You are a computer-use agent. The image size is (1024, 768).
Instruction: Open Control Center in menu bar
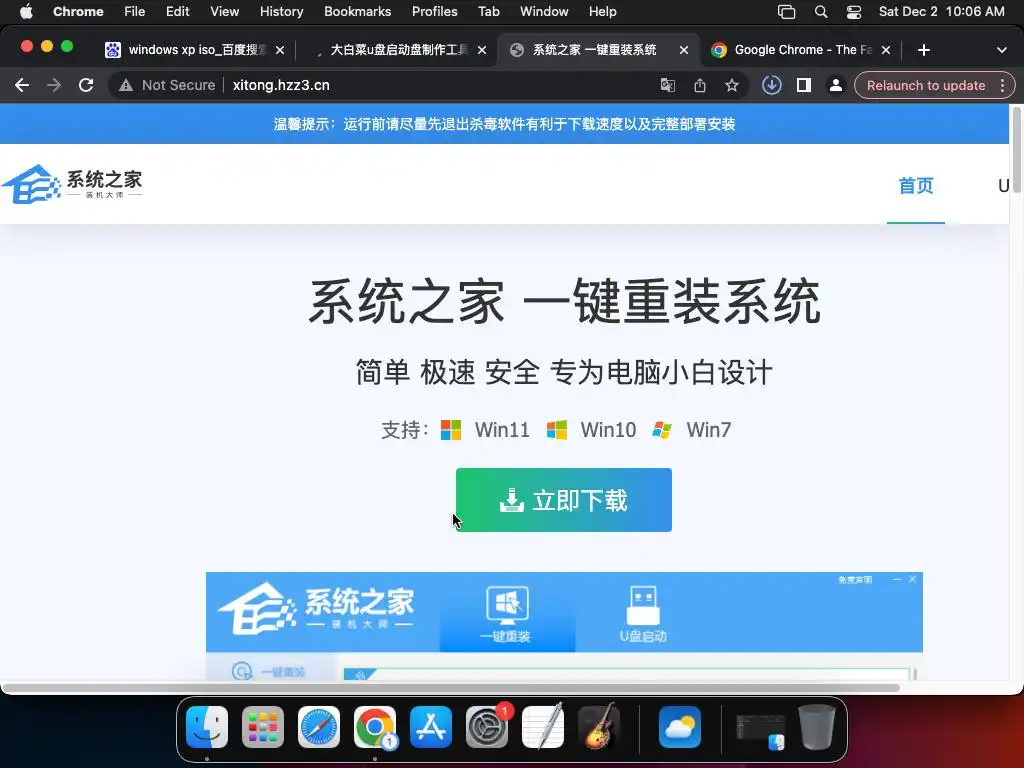tap(854, 12)
